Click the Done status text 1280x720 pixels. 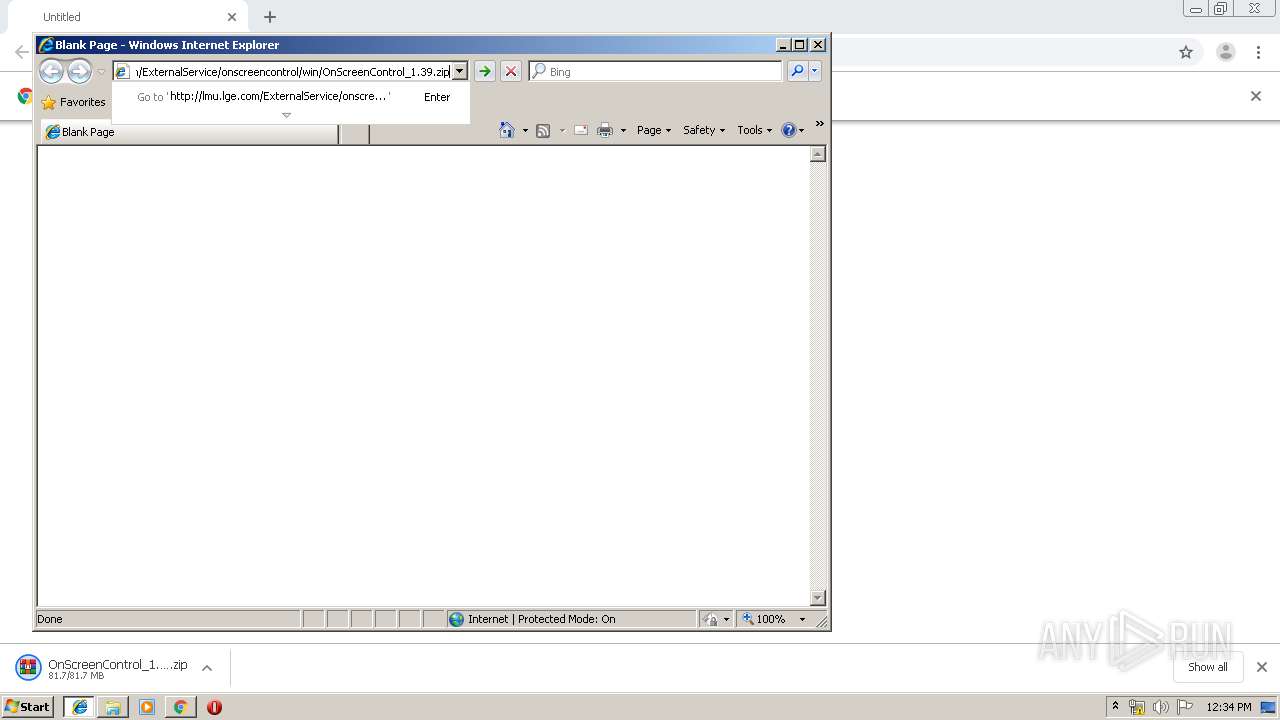tap(50, 619)
